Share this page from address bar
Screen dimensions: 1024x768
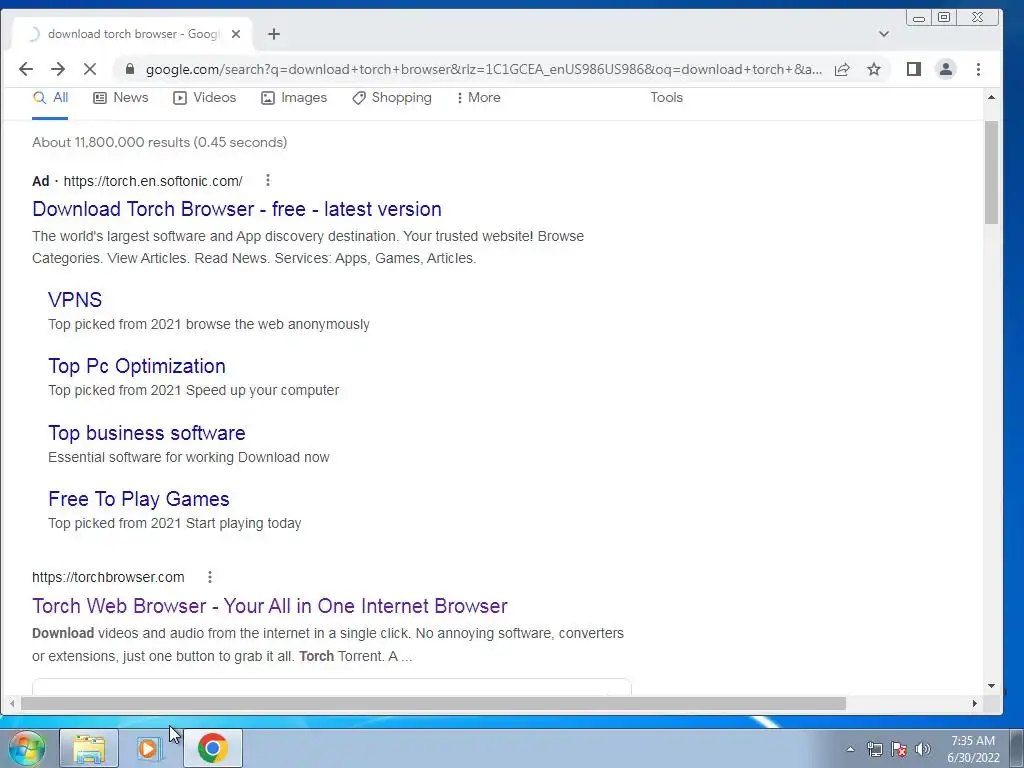tap(842, 69)
